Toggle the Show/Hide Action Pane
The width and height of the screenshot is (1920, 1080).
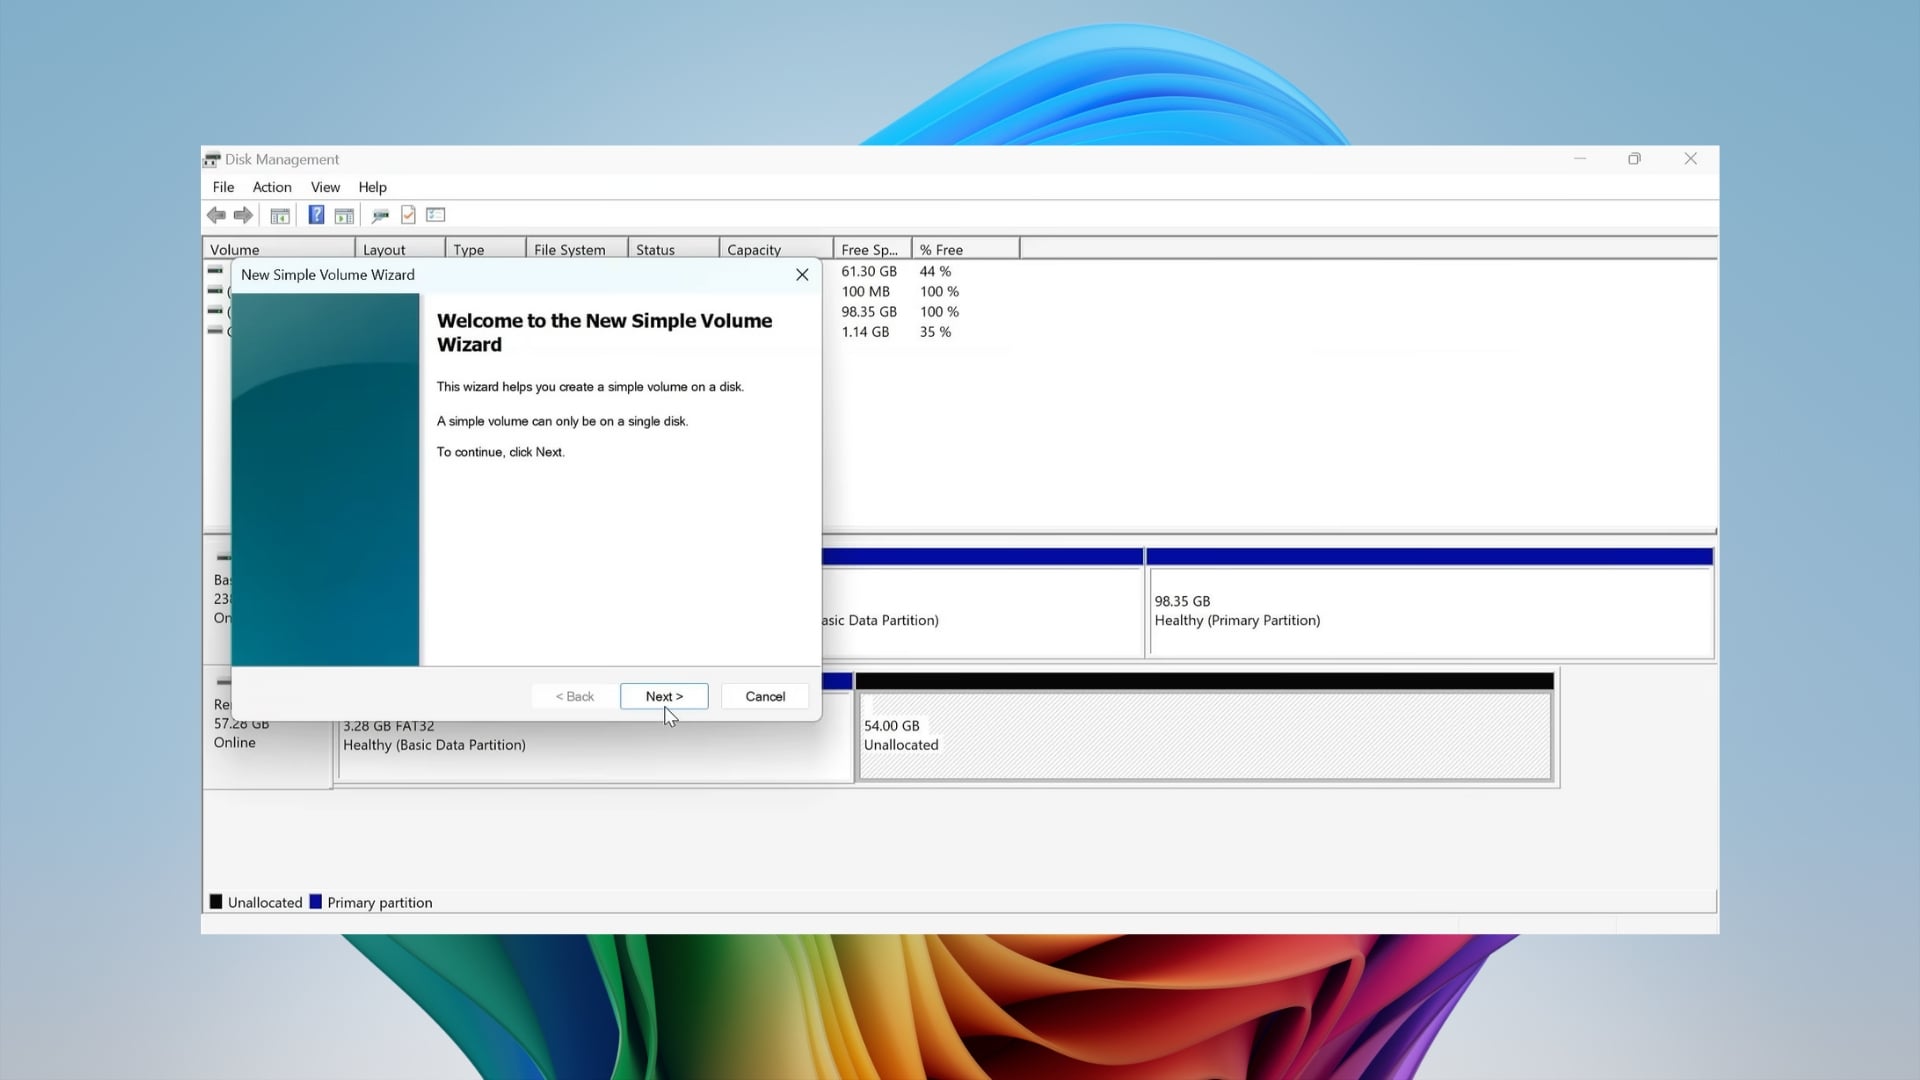tap(343, 215)
